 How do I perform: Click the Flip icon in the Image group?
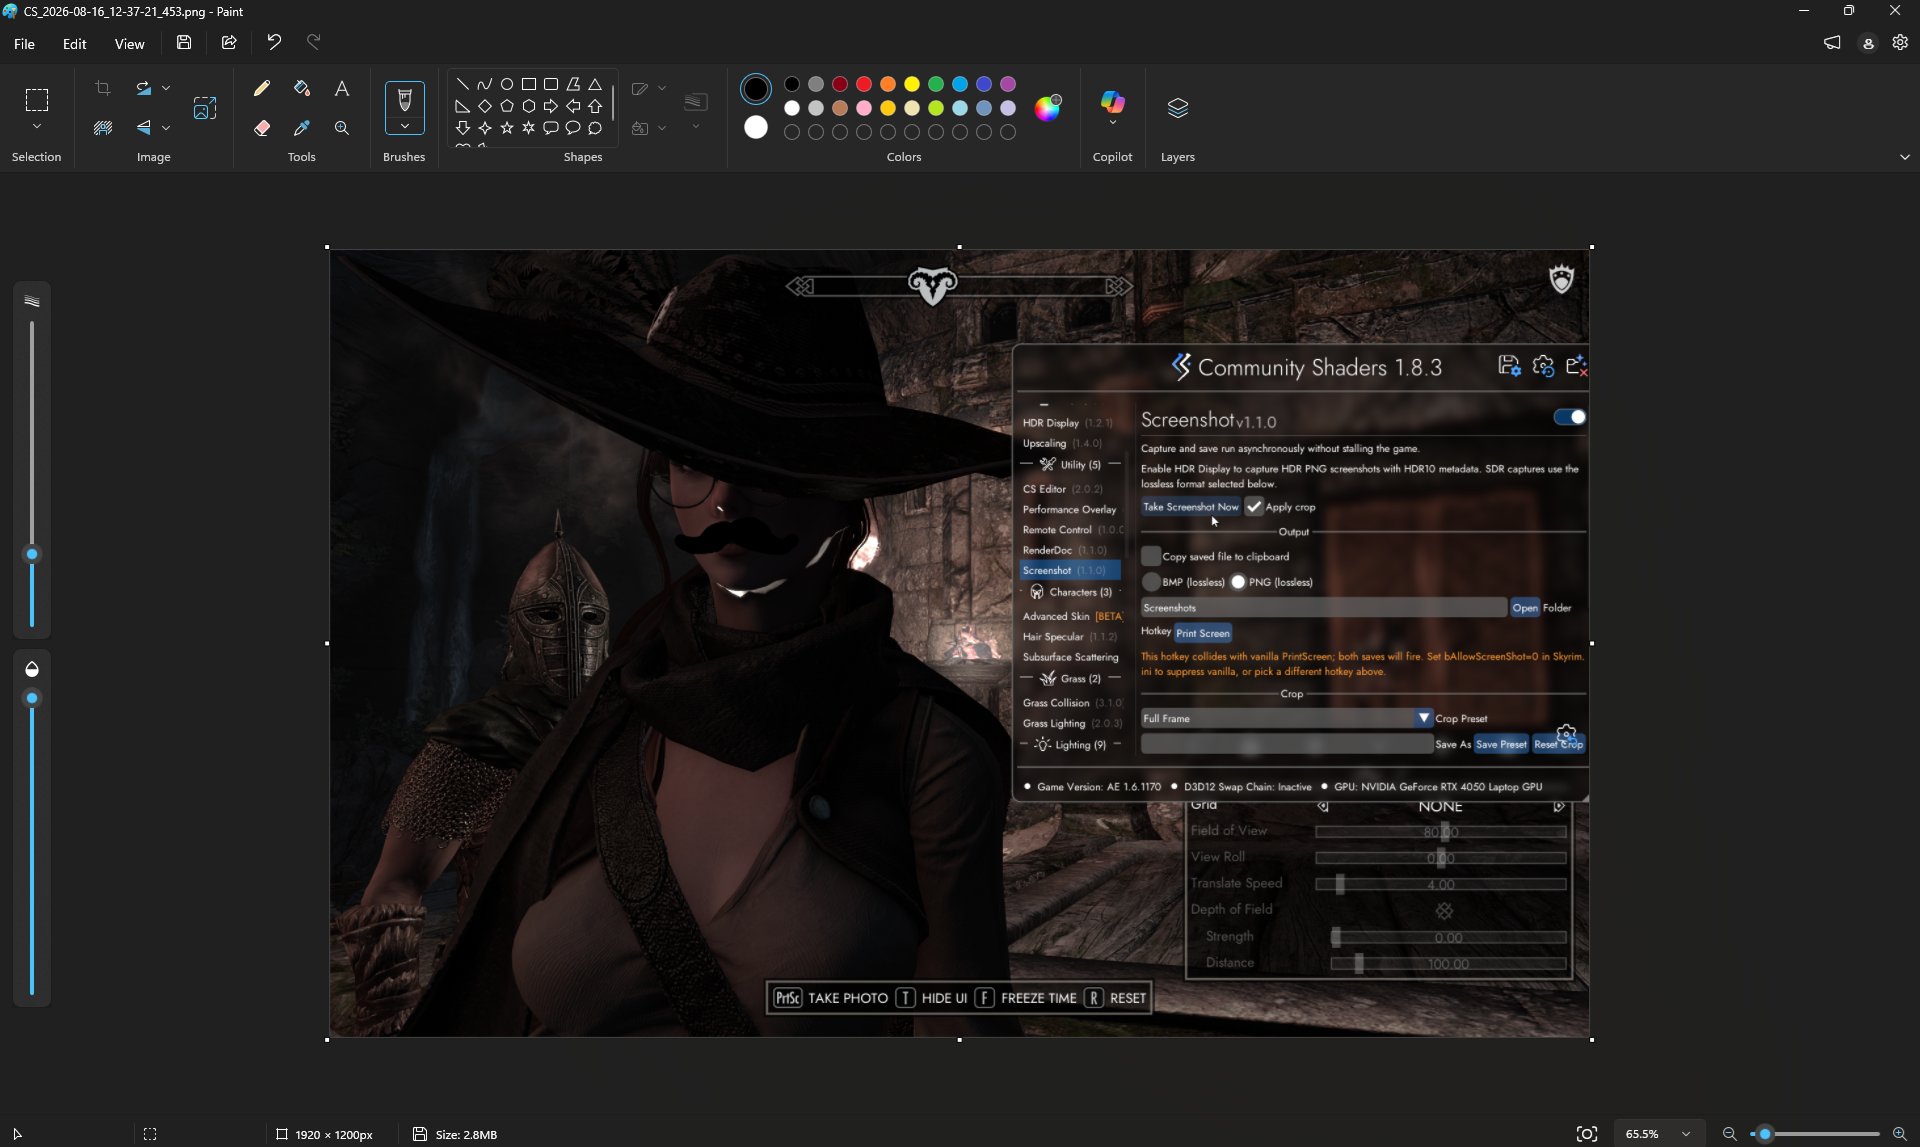coord(144,128)
